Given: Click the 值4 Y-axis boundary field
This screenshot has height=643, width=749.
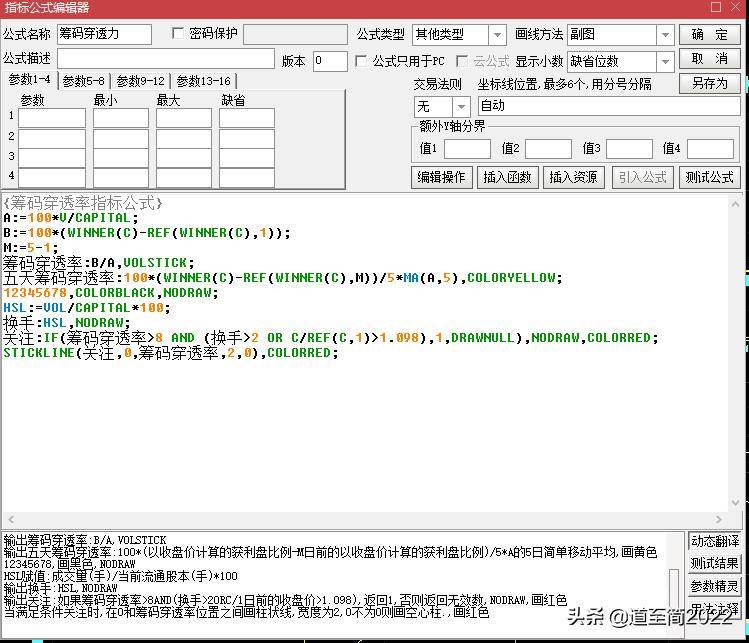Looking at the screenshot, I should pyautogui.click(x=710, y=149).
